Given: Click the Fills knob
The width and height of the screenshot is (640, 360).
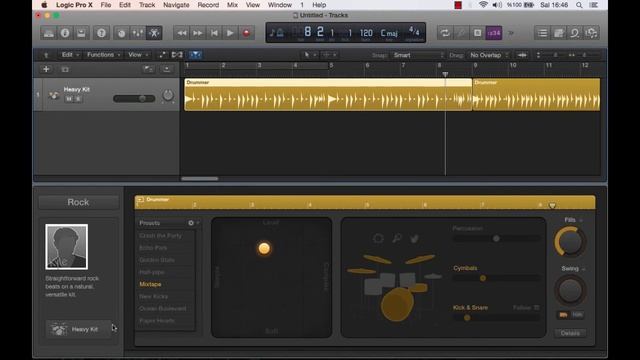Looking at the screenshot, I should tap(570, 242).
